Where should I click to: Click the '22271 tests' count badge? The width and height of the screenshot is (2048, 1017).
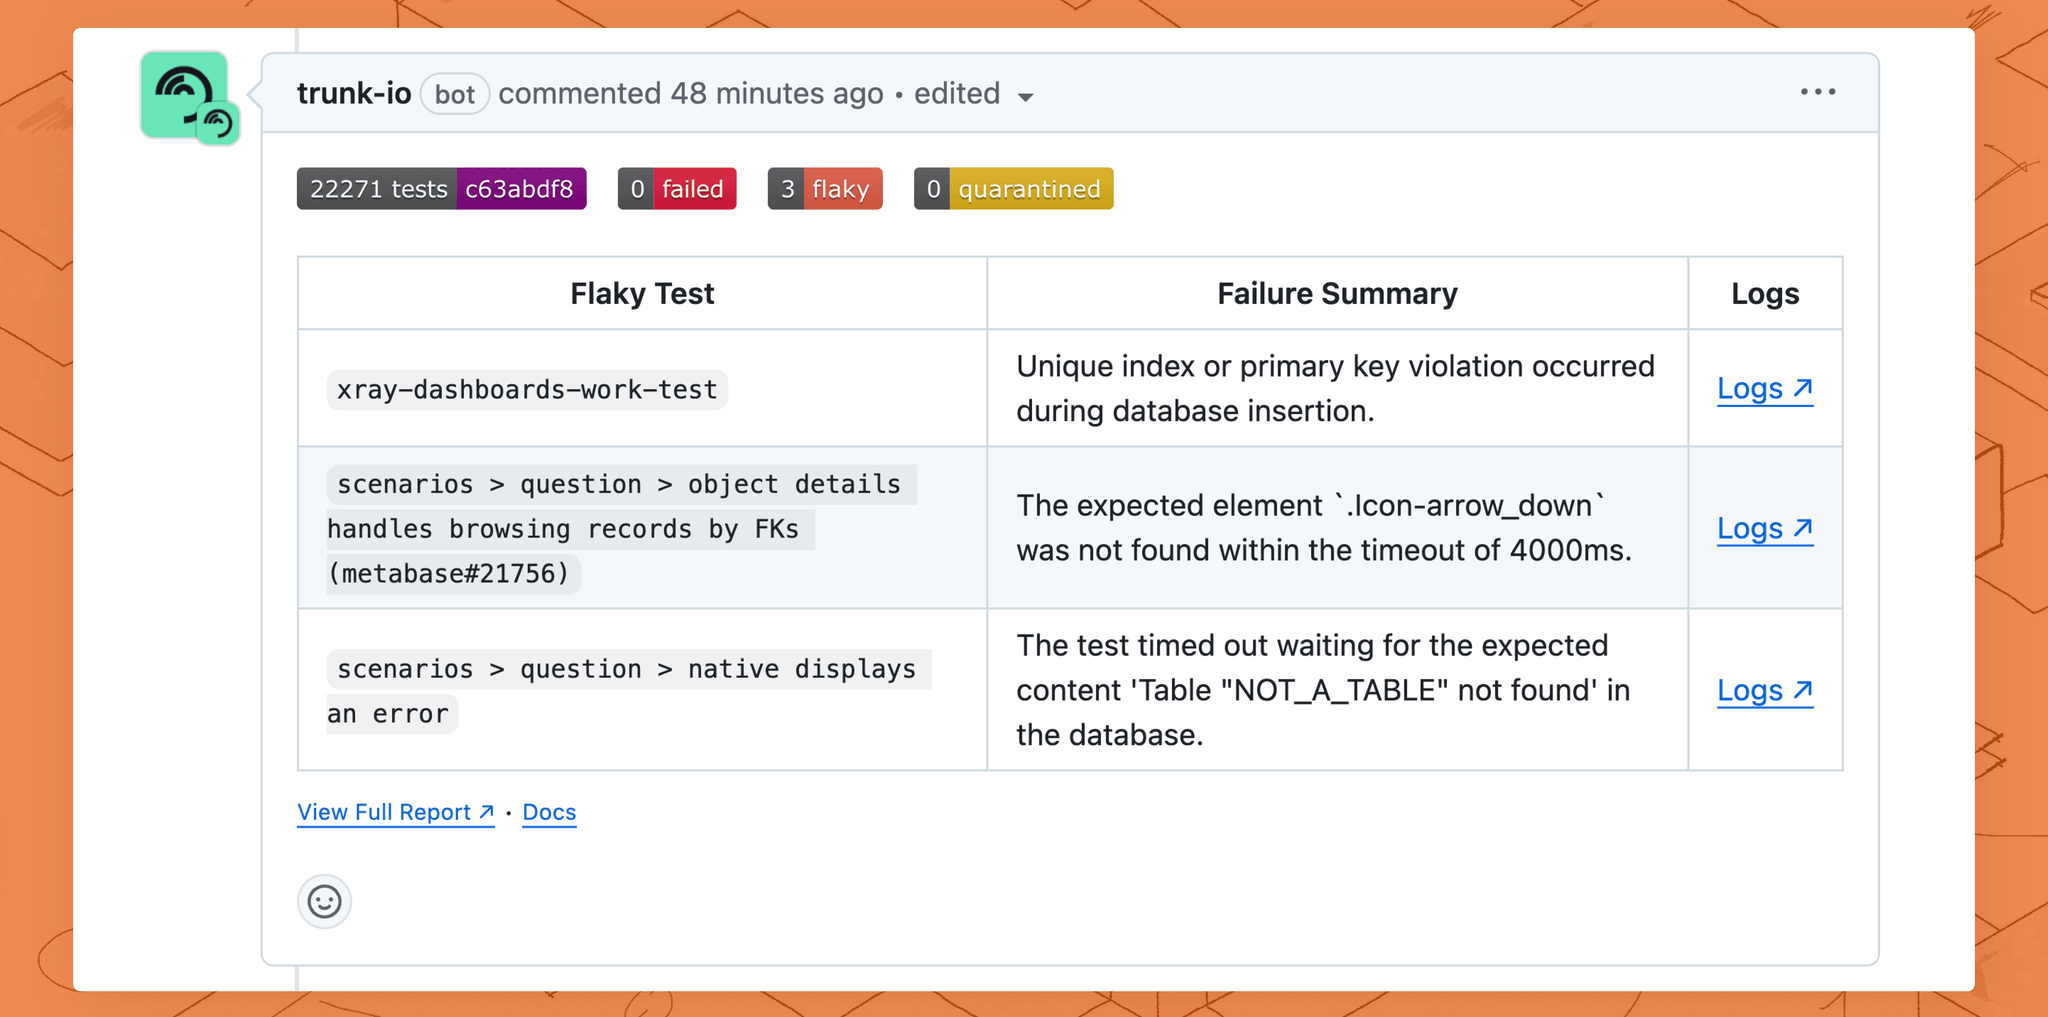377,188
